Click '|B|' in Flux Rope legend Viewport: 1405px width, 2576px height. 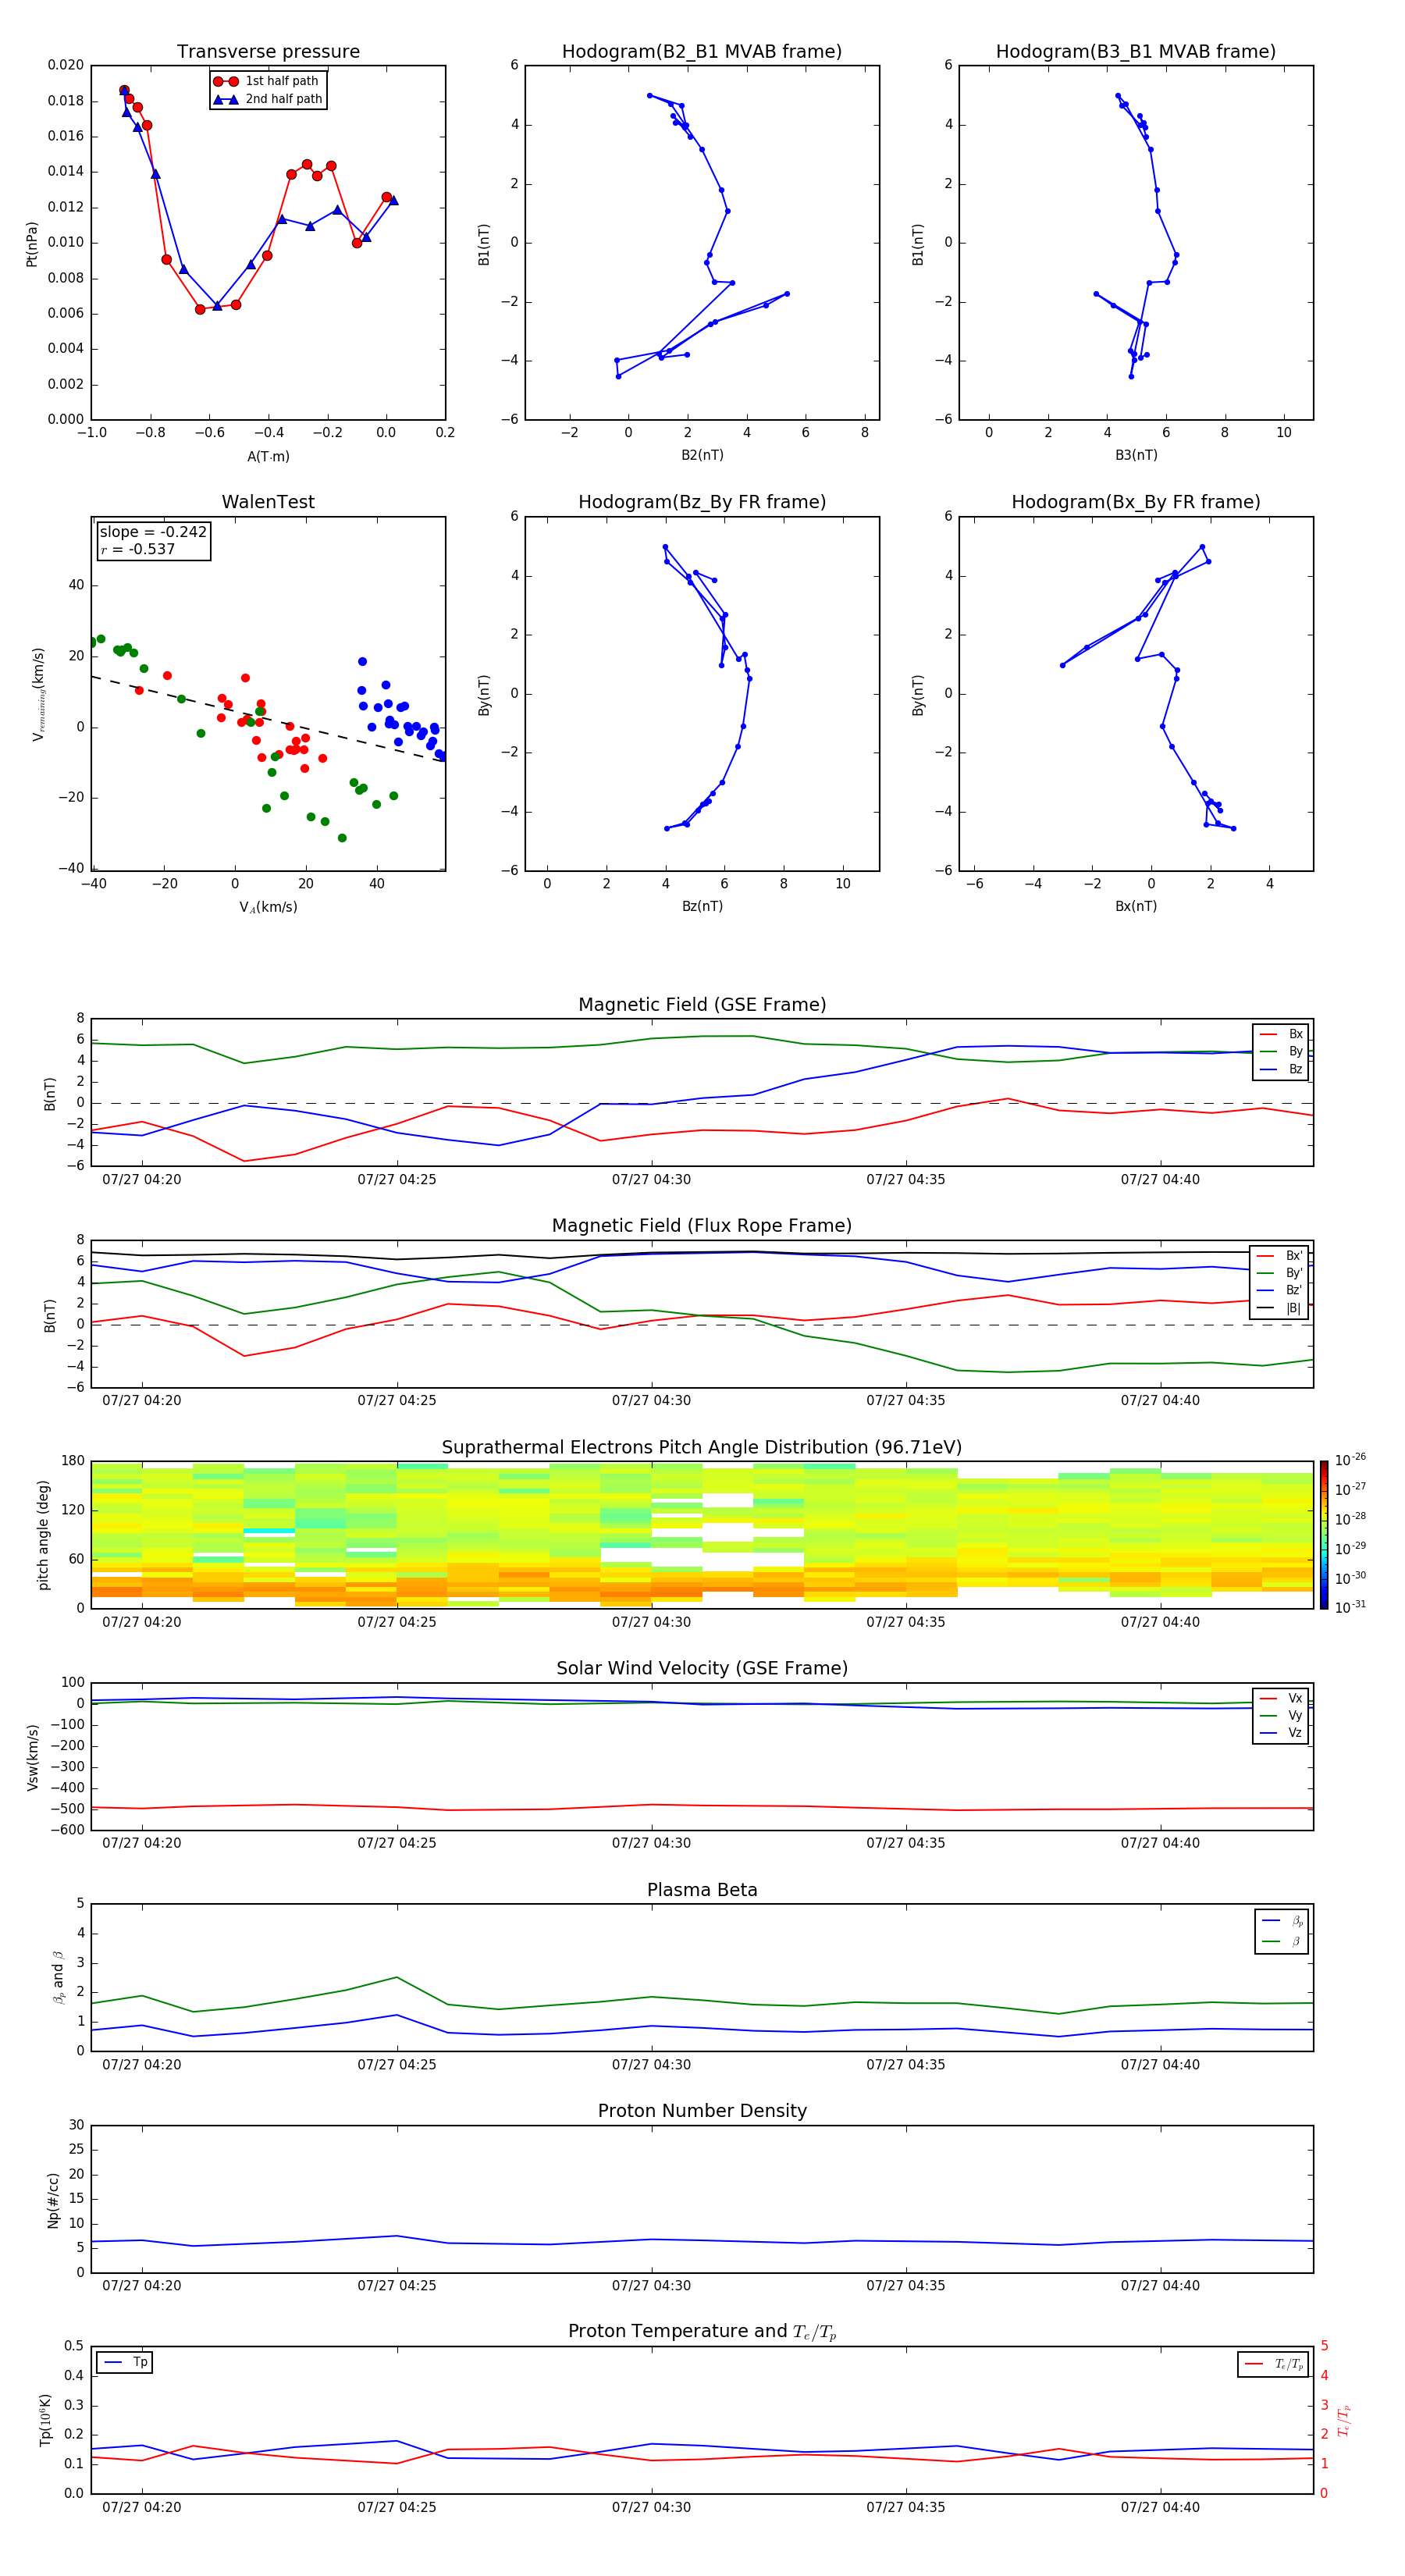[x=1293, y=1308]
